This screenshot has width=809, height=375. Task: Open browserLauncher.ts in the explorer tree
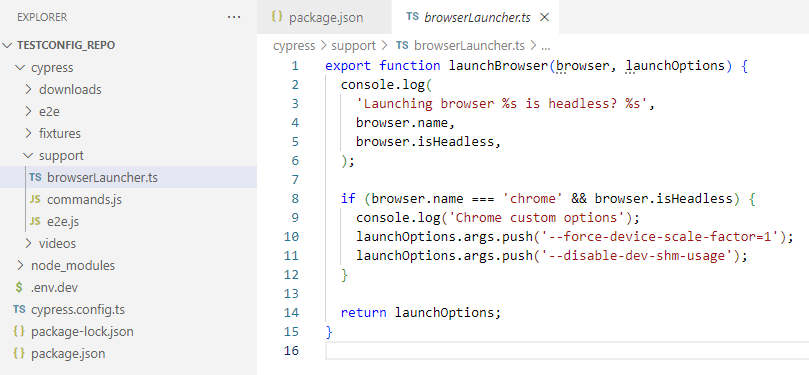[x=128, y=177]
